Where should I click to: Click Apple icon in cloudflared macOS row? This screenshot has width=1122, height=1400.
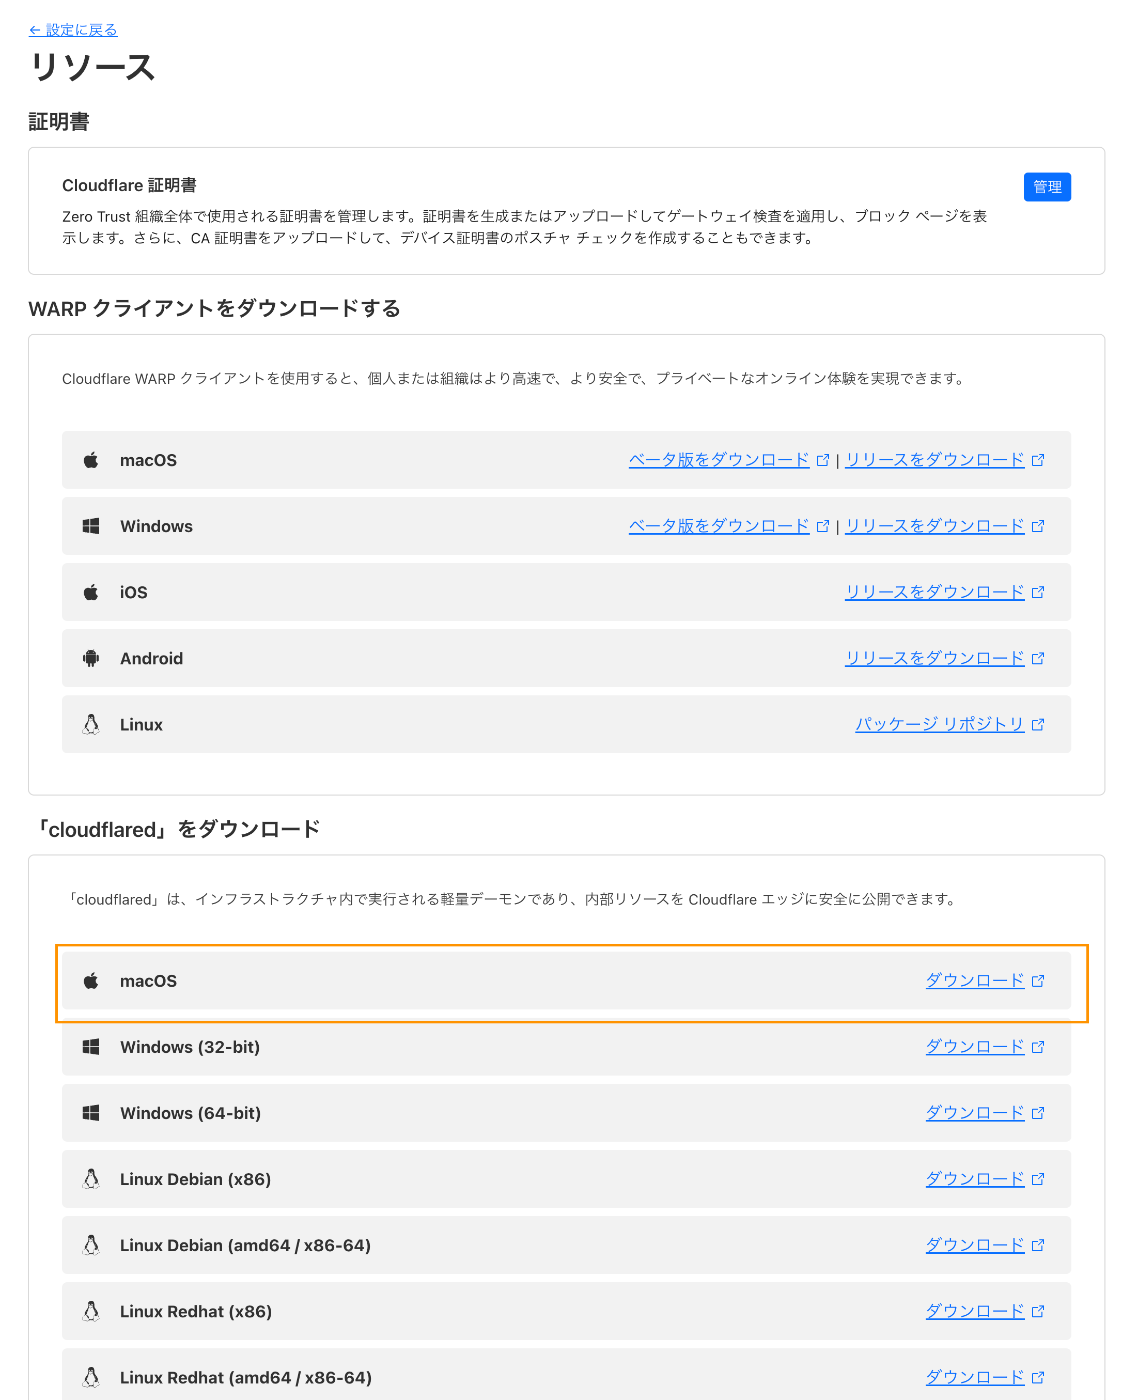pos(91,981)
